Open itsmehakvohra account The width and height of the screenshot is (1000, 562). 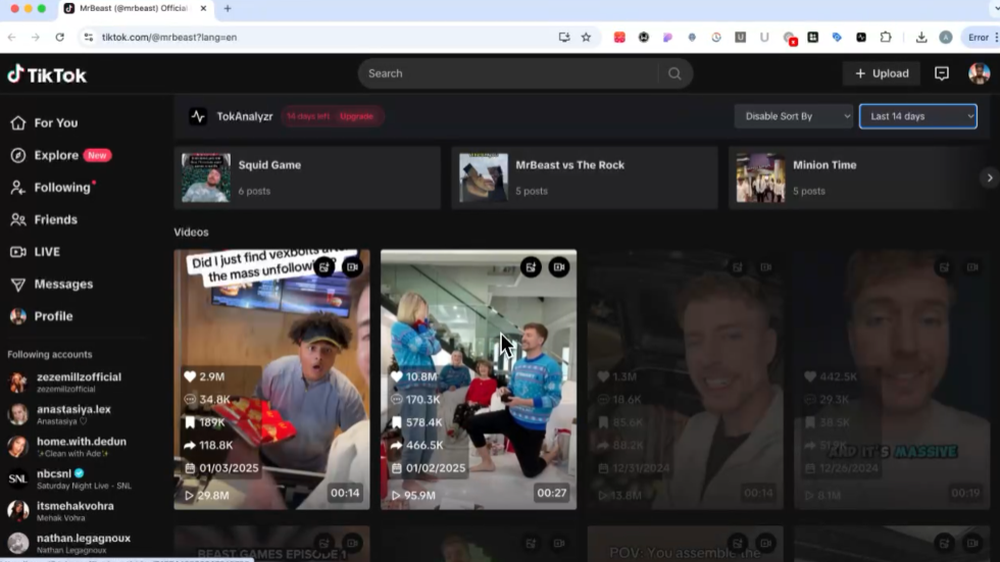click(x=60, y=511)
